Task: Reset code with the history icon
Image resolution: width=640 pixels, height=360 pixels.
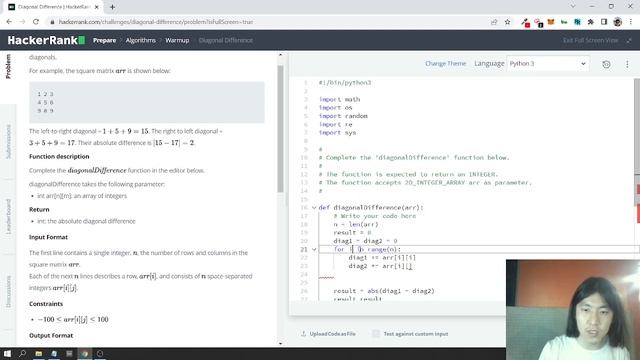Action: [607, 64]
